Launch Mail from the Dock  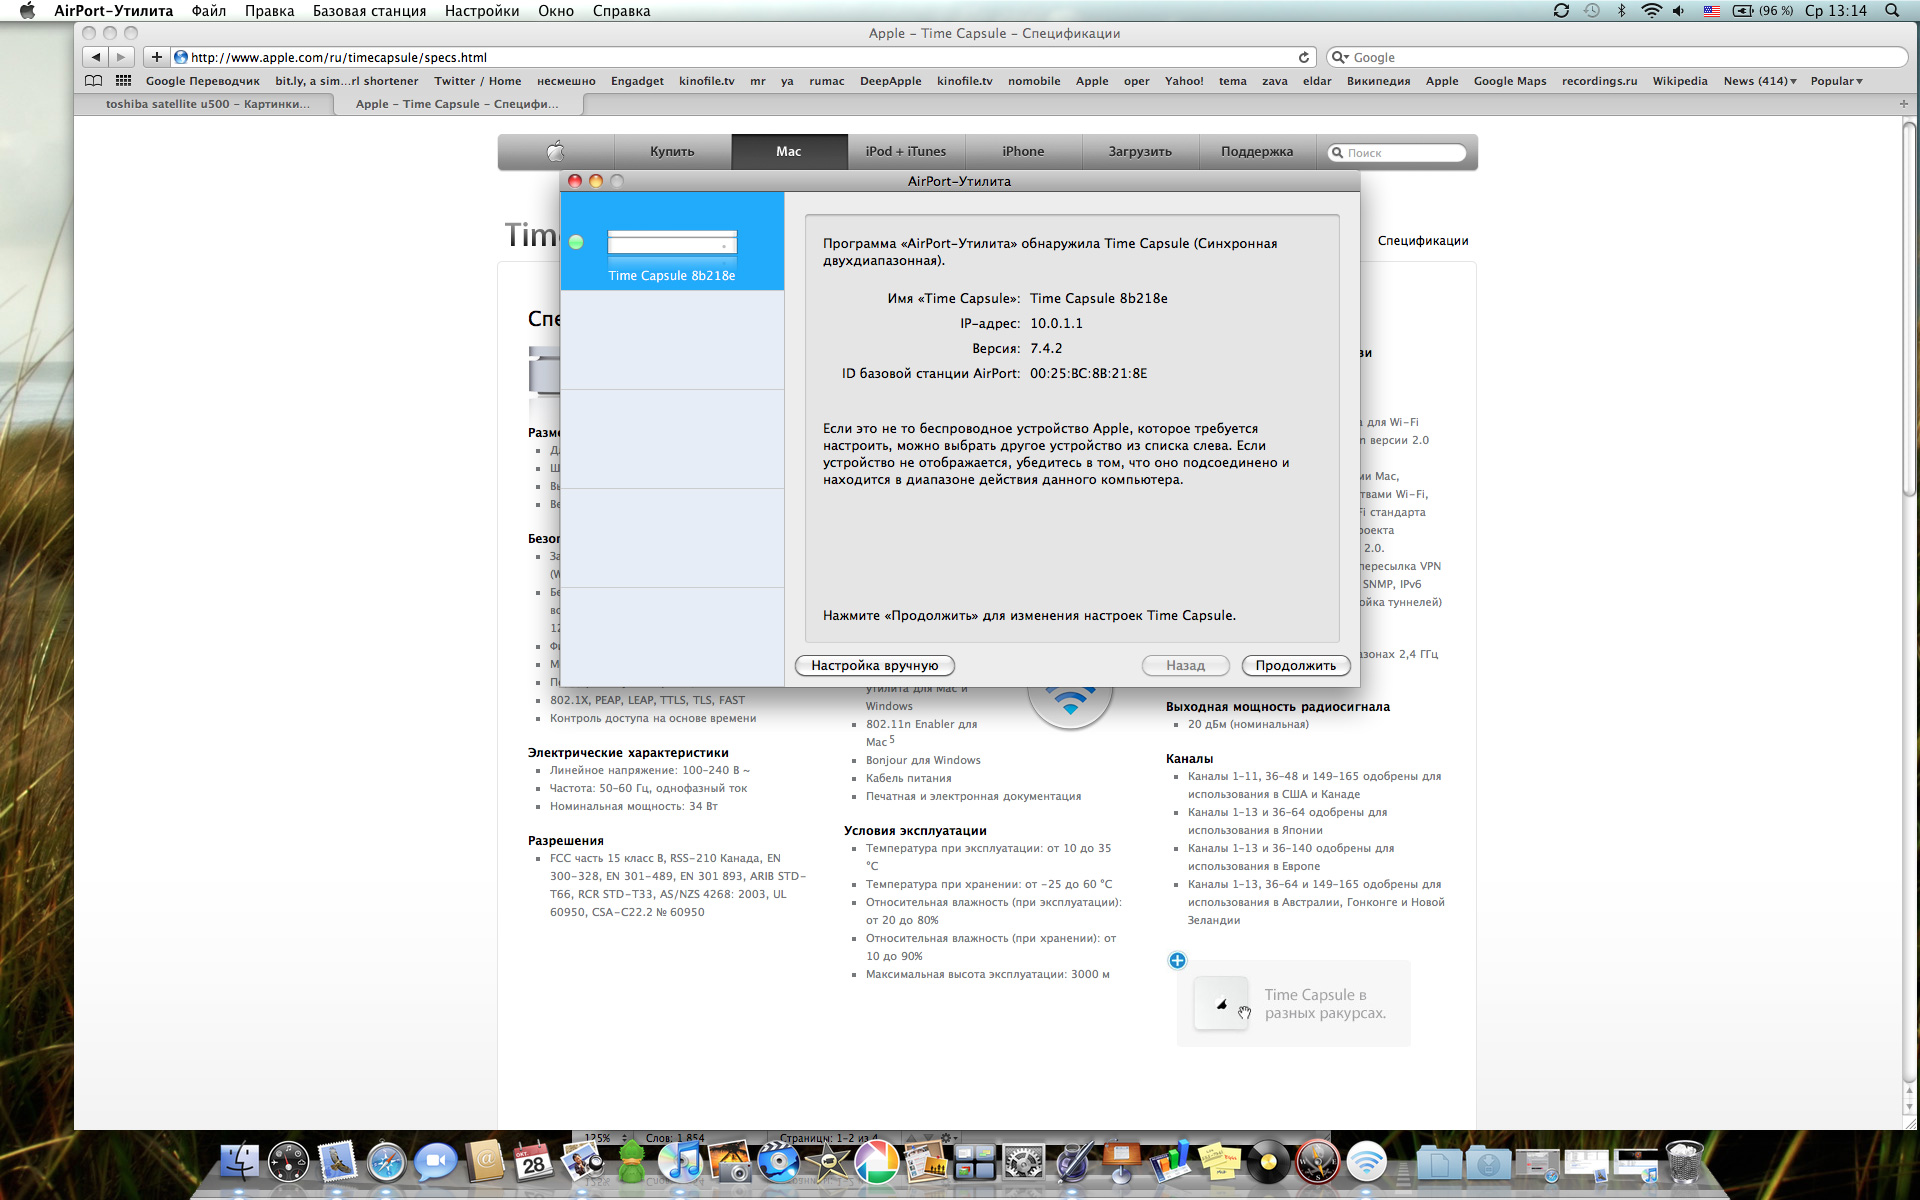[338, 1162]
